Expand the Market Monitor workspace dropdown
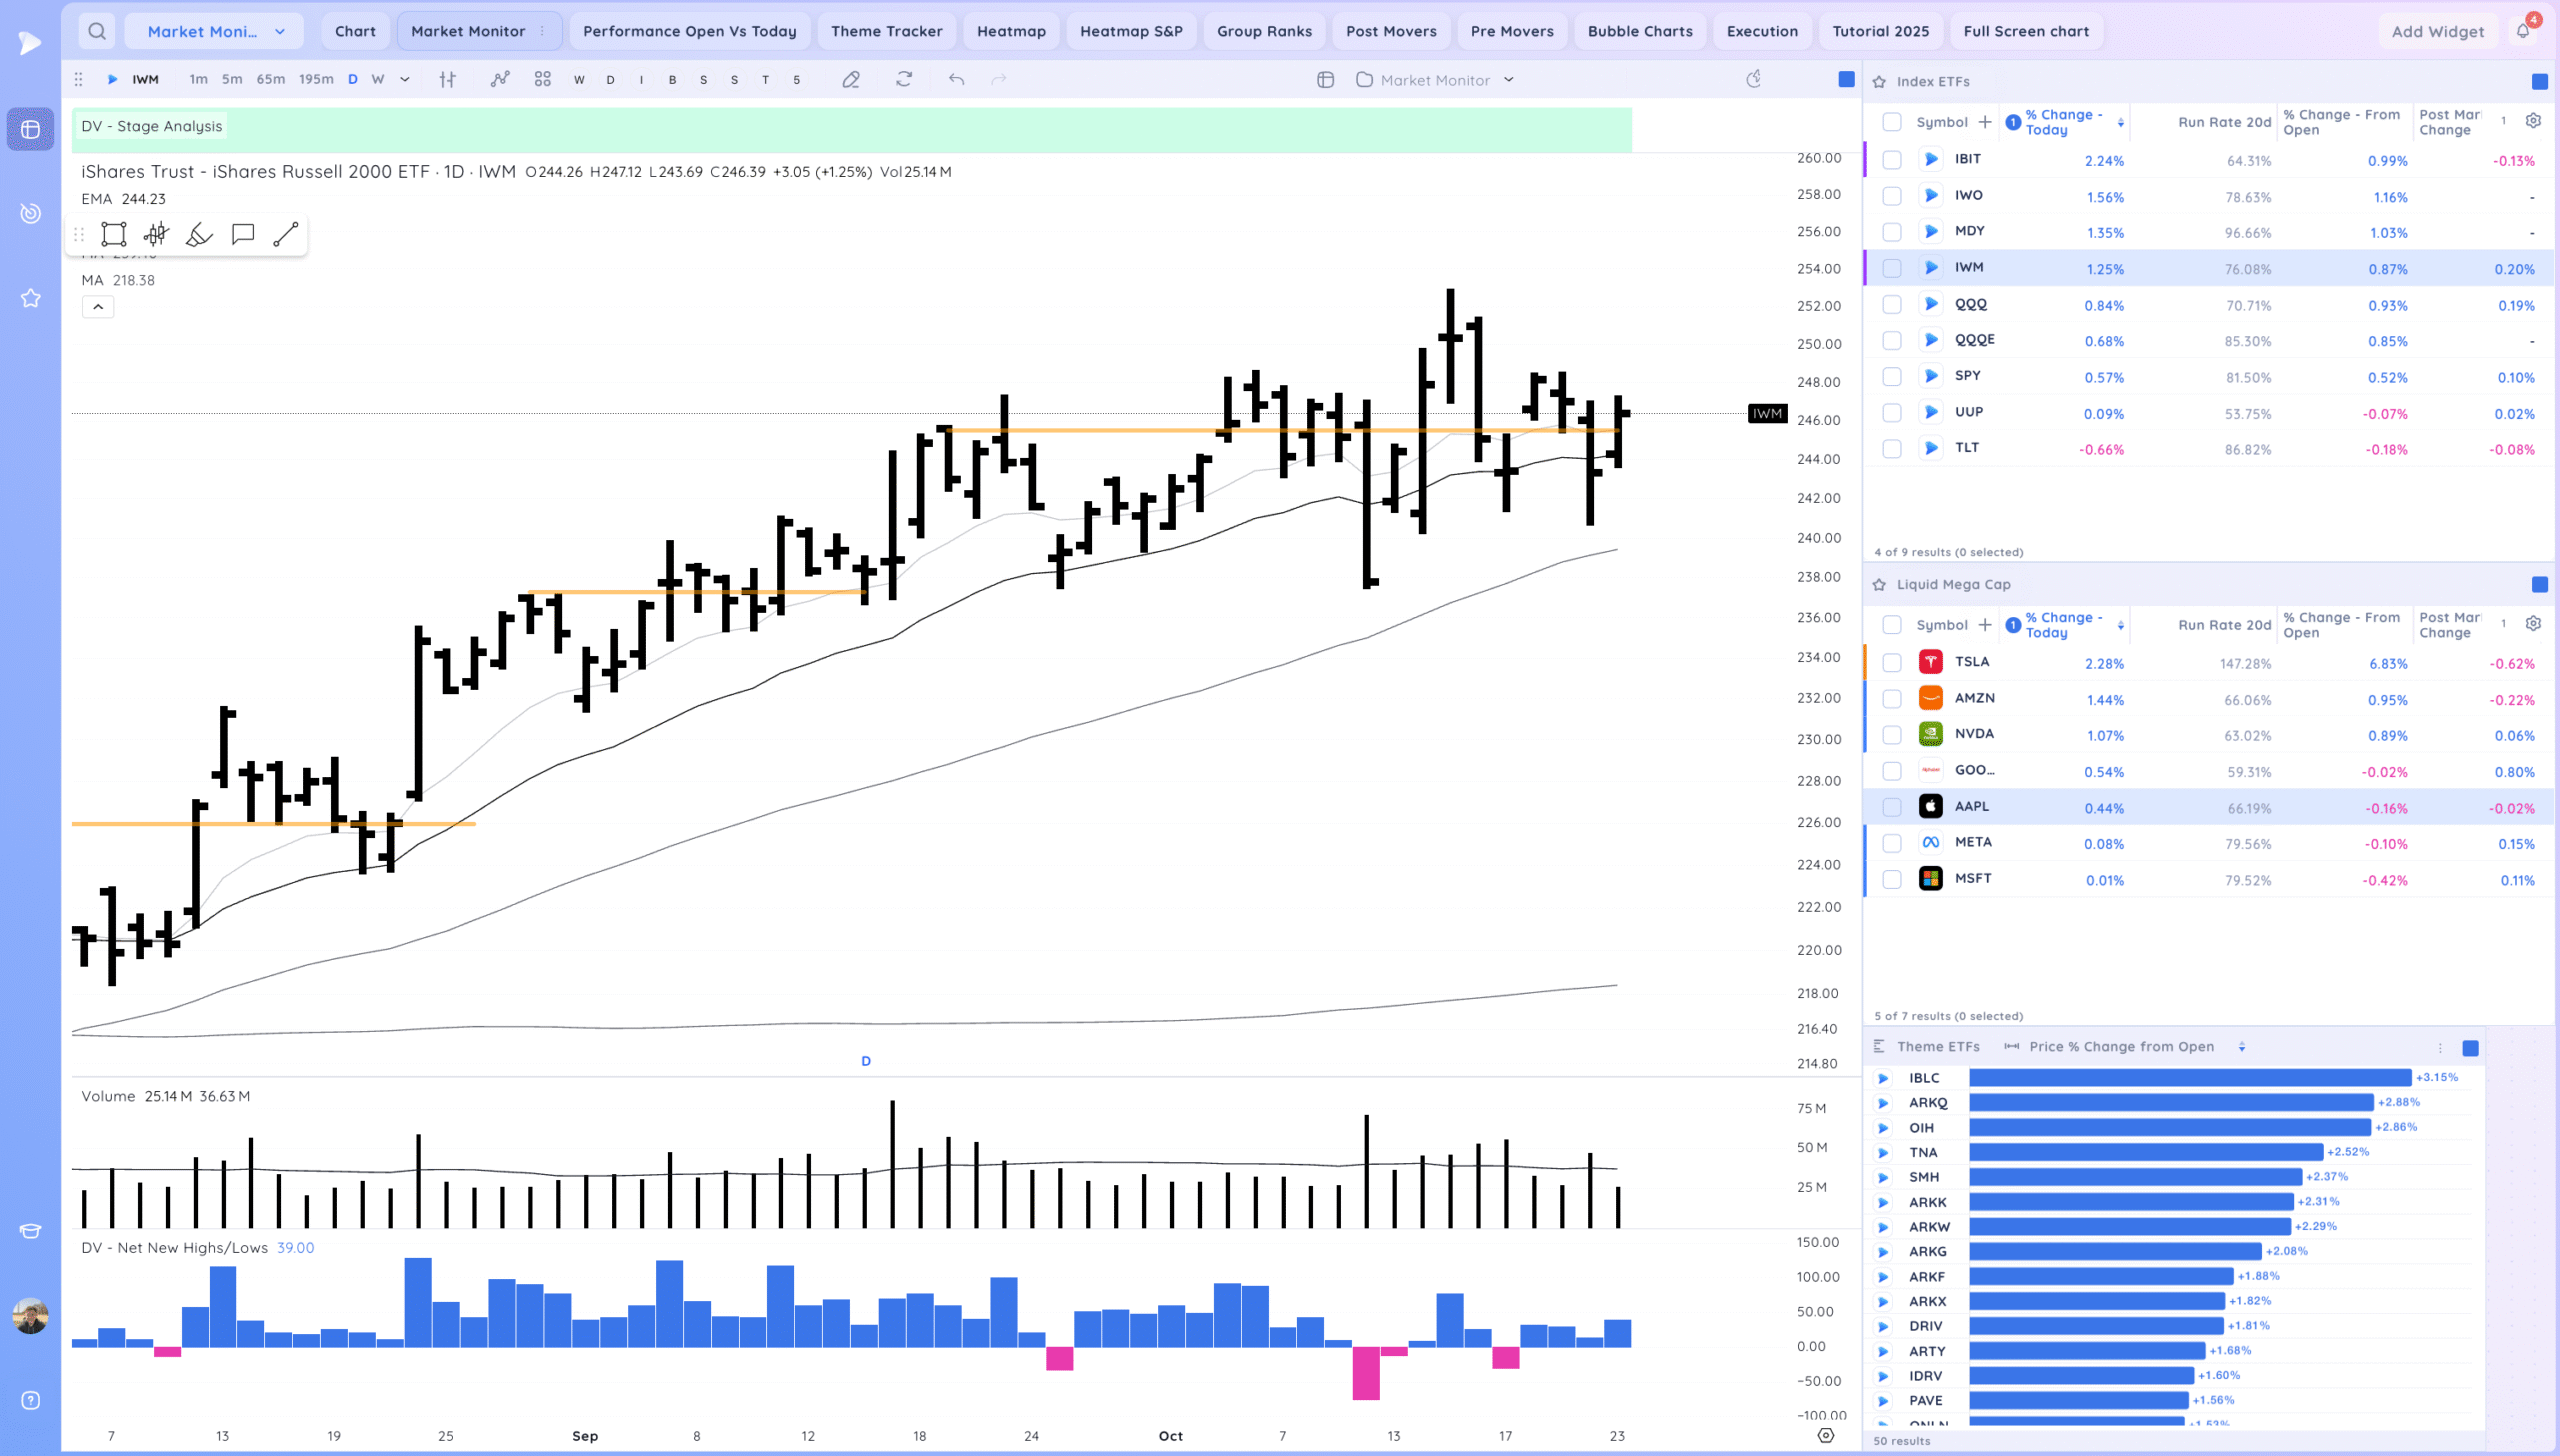Screen dimensions: 2560x1456 click(x=280, y=31)
